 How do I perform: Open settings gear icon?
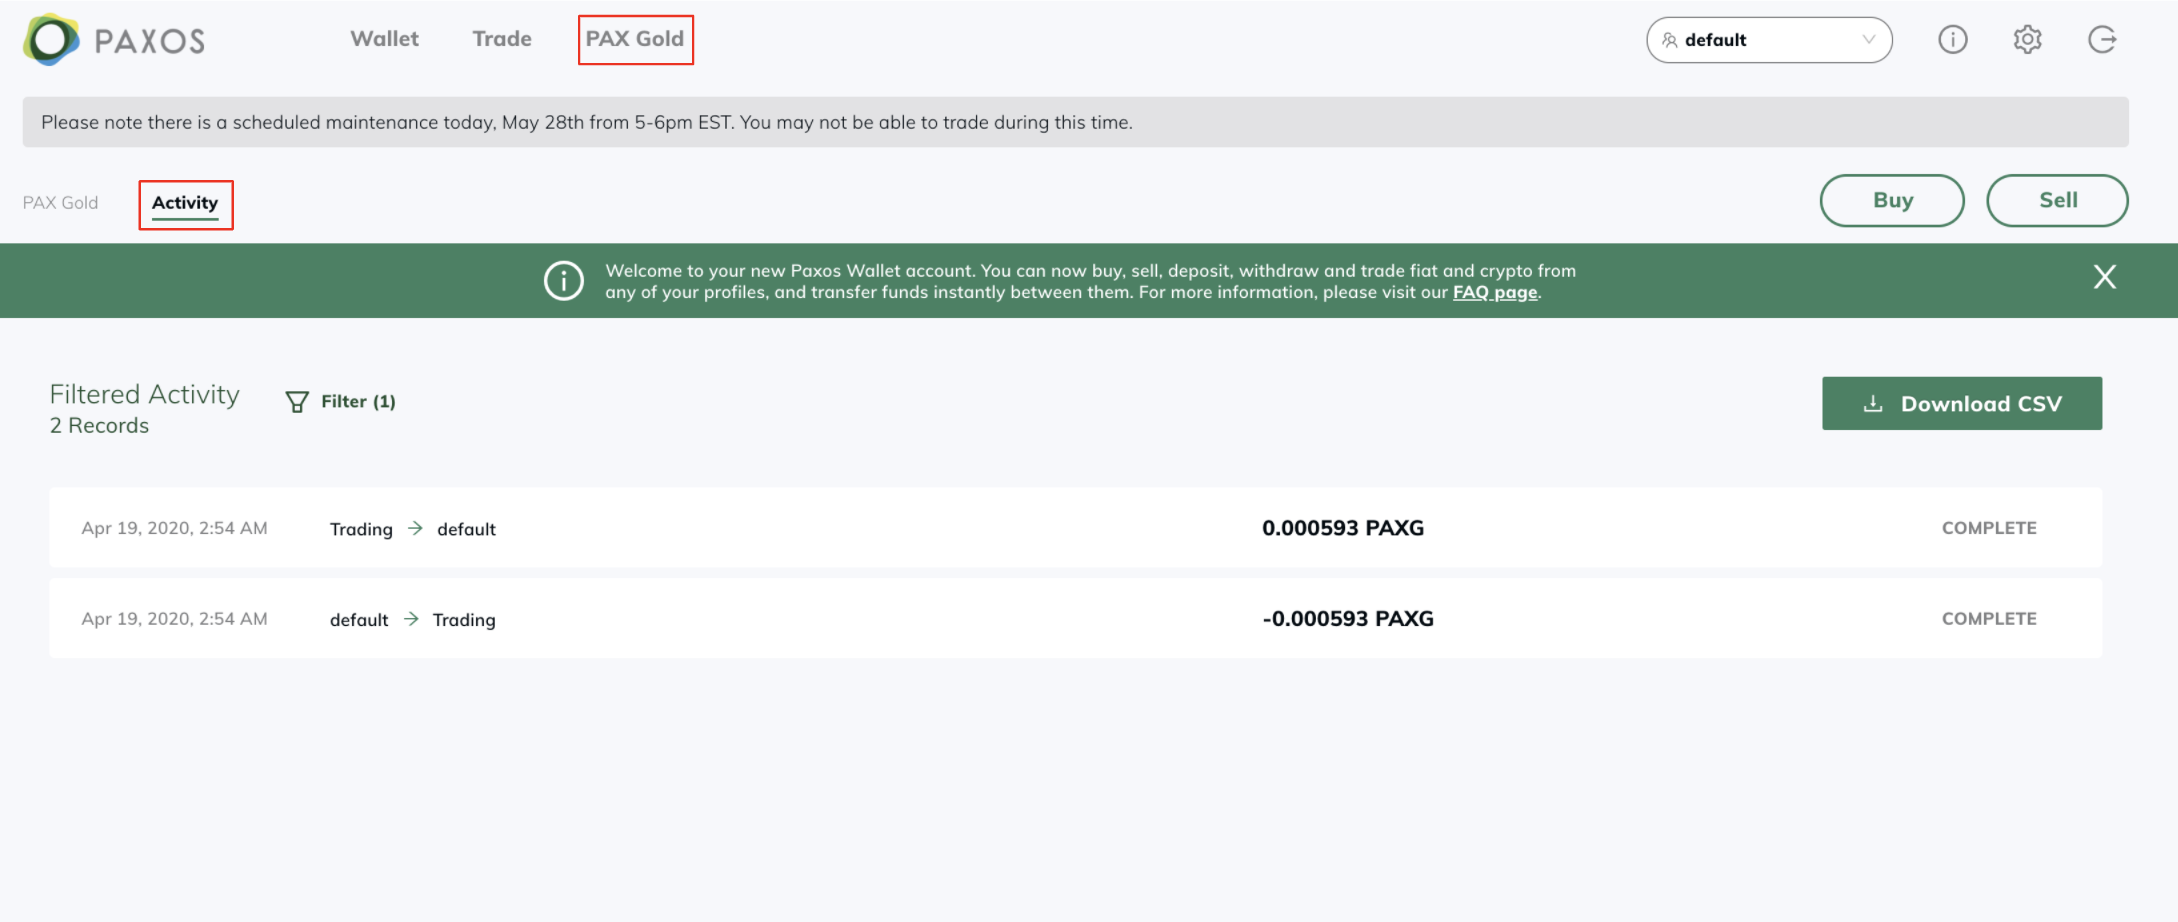click(x=2027, y=40)
